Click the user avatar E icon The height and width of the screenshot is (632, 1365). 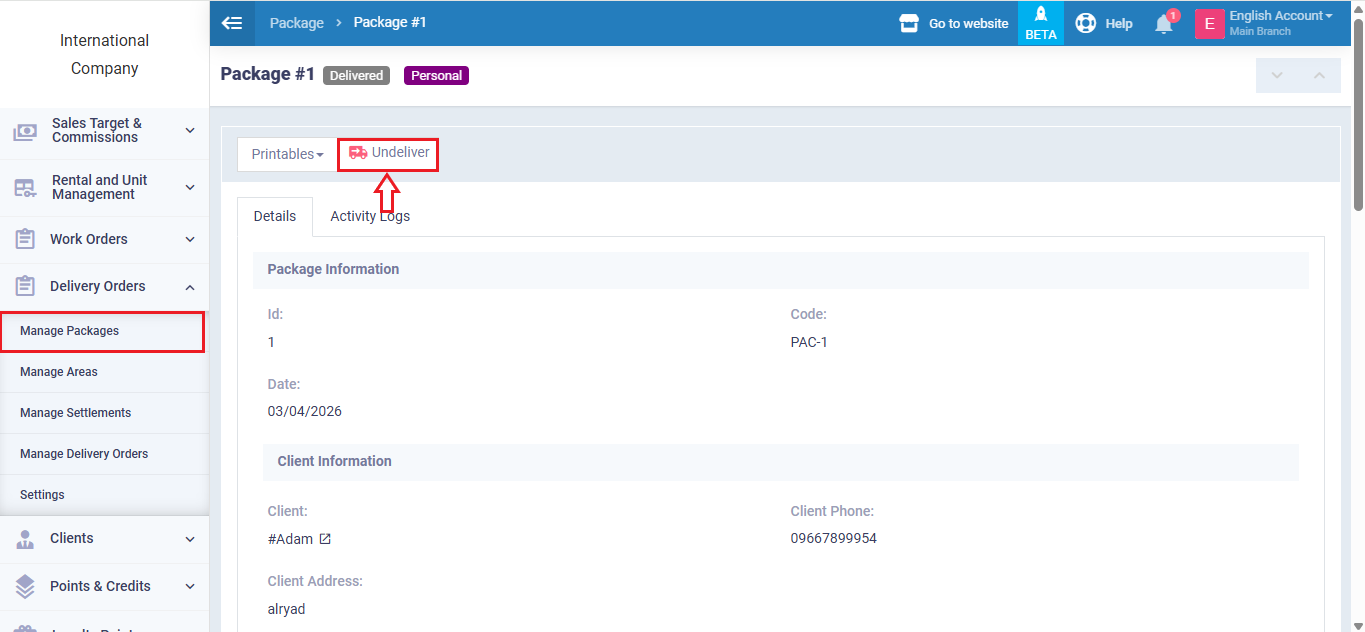click(x=1209, y=24)
